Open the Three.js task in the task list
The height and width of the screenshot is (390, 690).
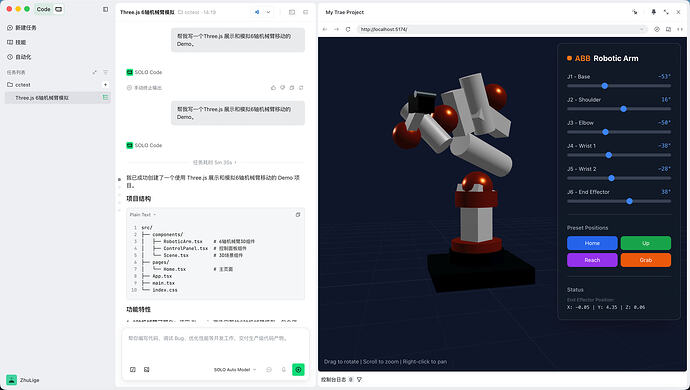57,98
